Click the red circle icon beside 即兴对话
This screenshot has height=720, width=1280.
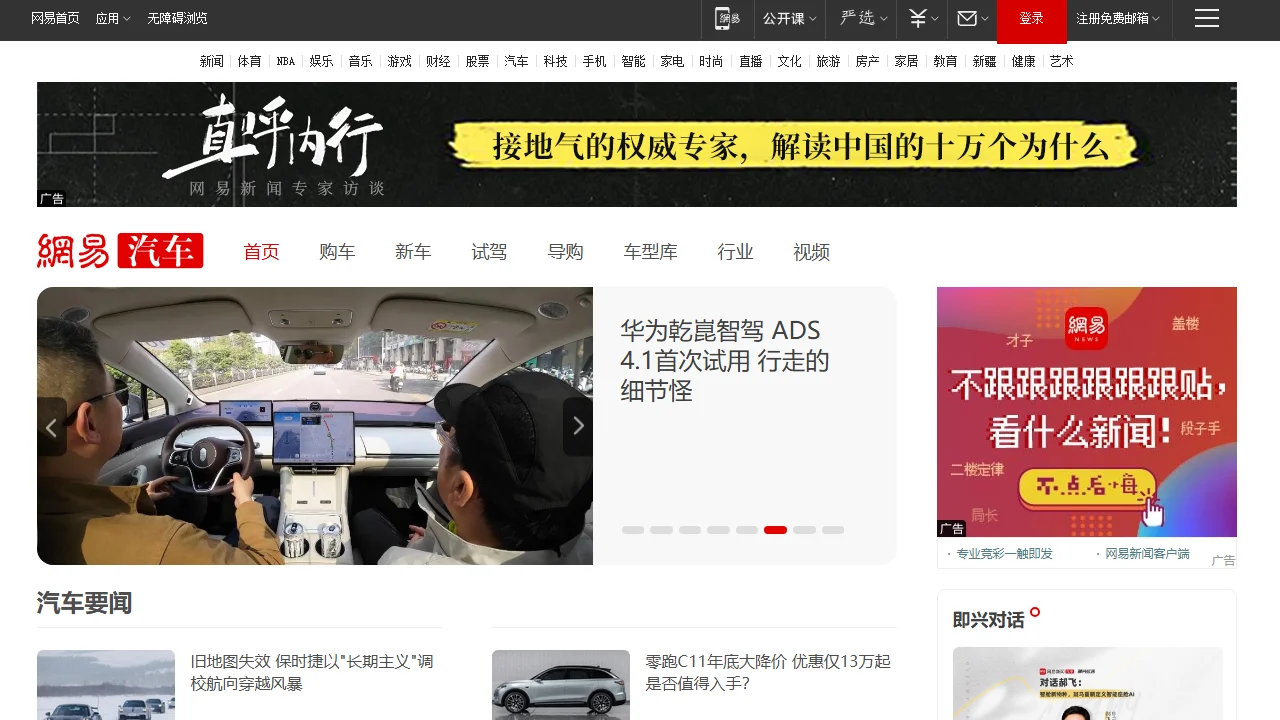point(1035,612)
